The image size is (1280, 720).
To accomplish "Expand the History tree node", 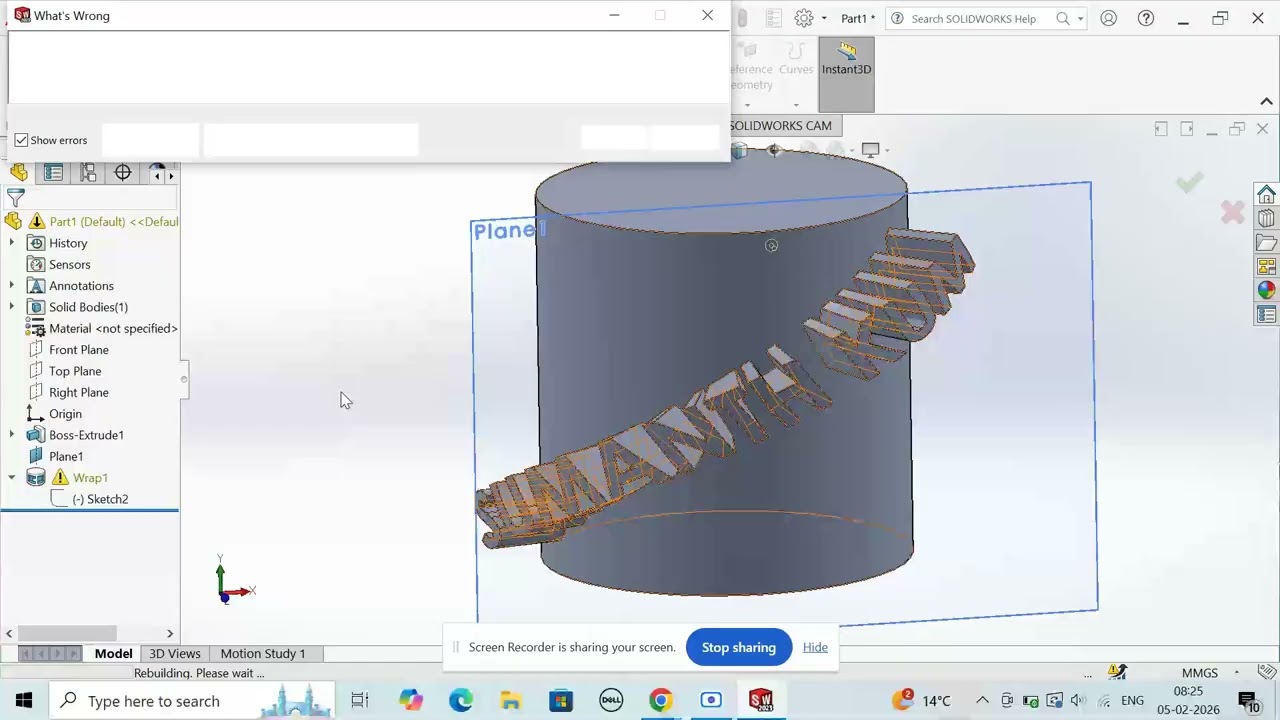I will tap(12, 243).
